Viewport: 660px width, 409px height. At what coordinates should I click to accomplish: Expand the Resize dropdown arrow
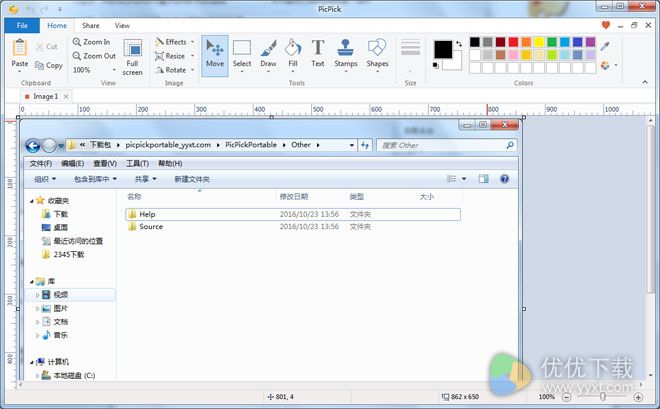[x=192, y=56]
